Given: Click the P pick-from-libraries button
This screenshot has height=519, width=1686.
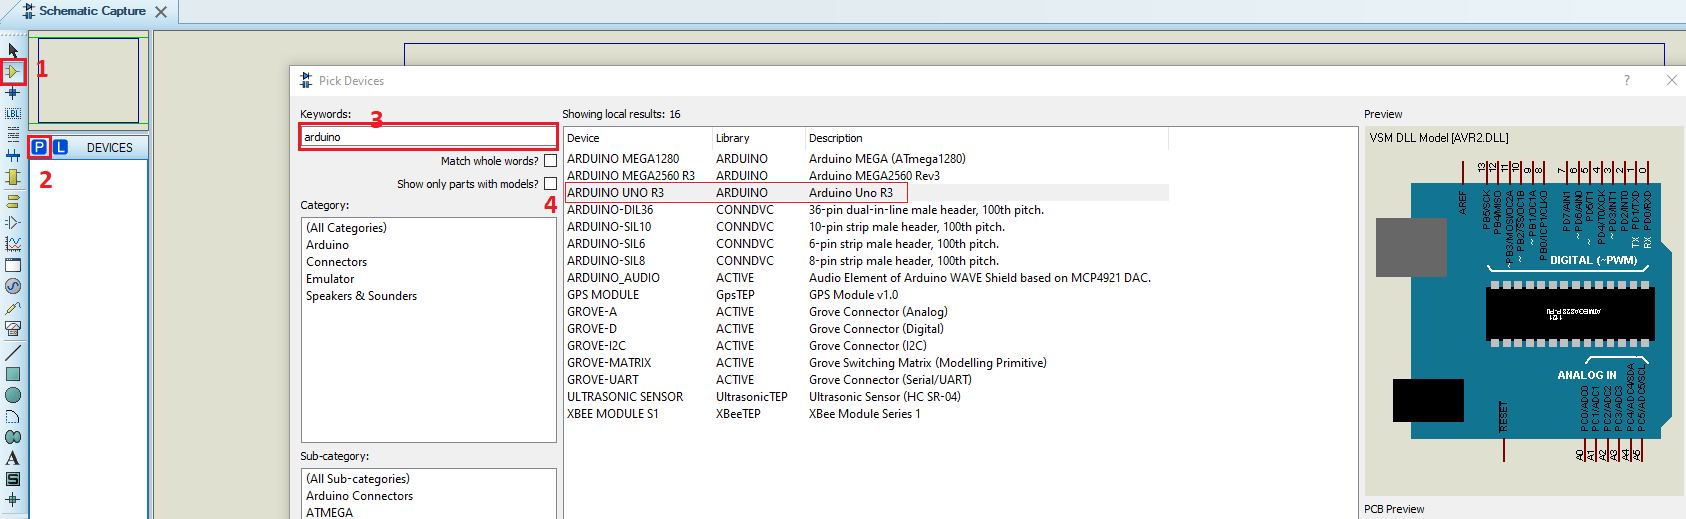Looking at the screenshot, I should [39, 147].
